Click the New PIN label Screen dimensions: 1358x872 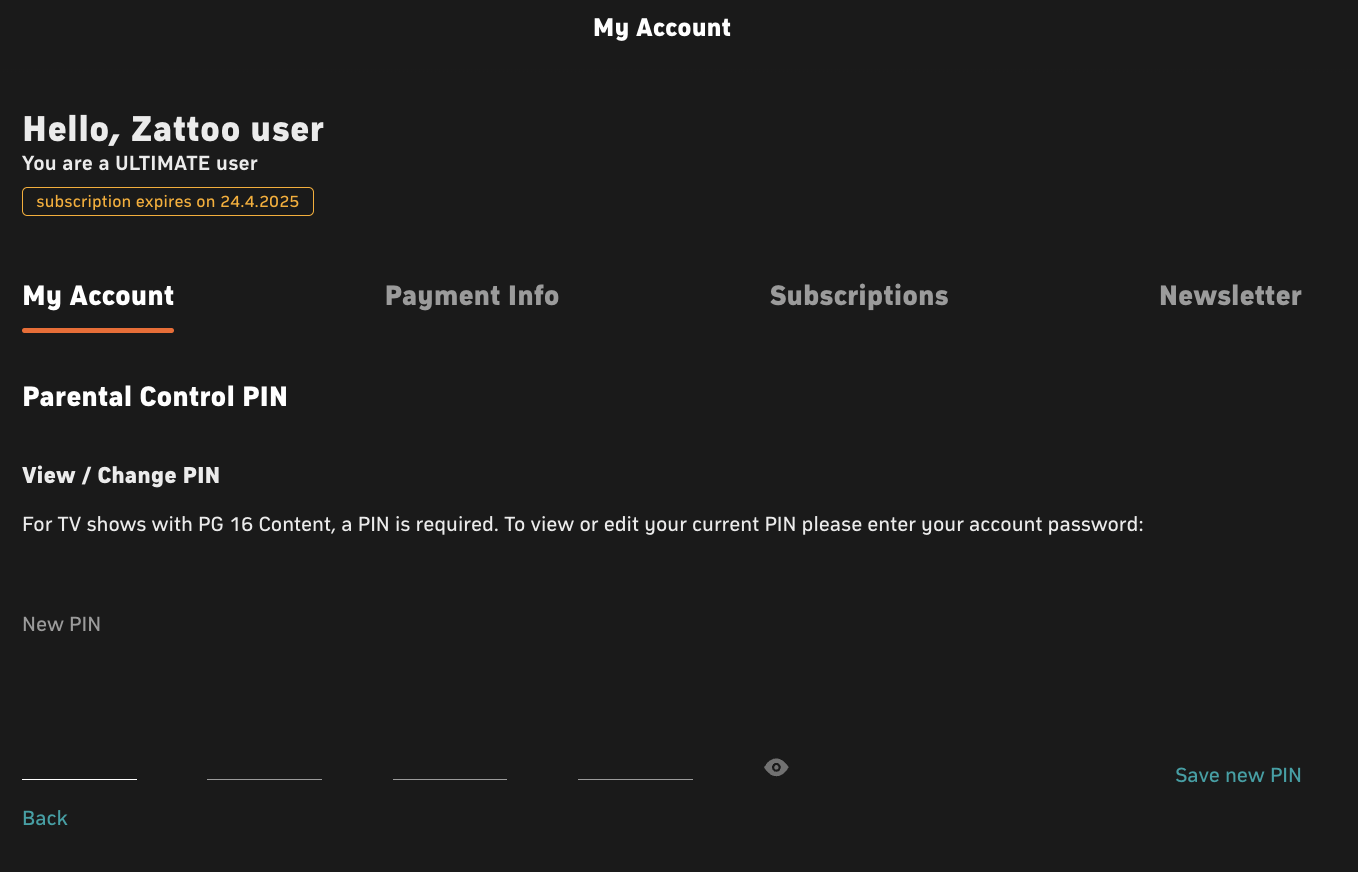[61, 624]
